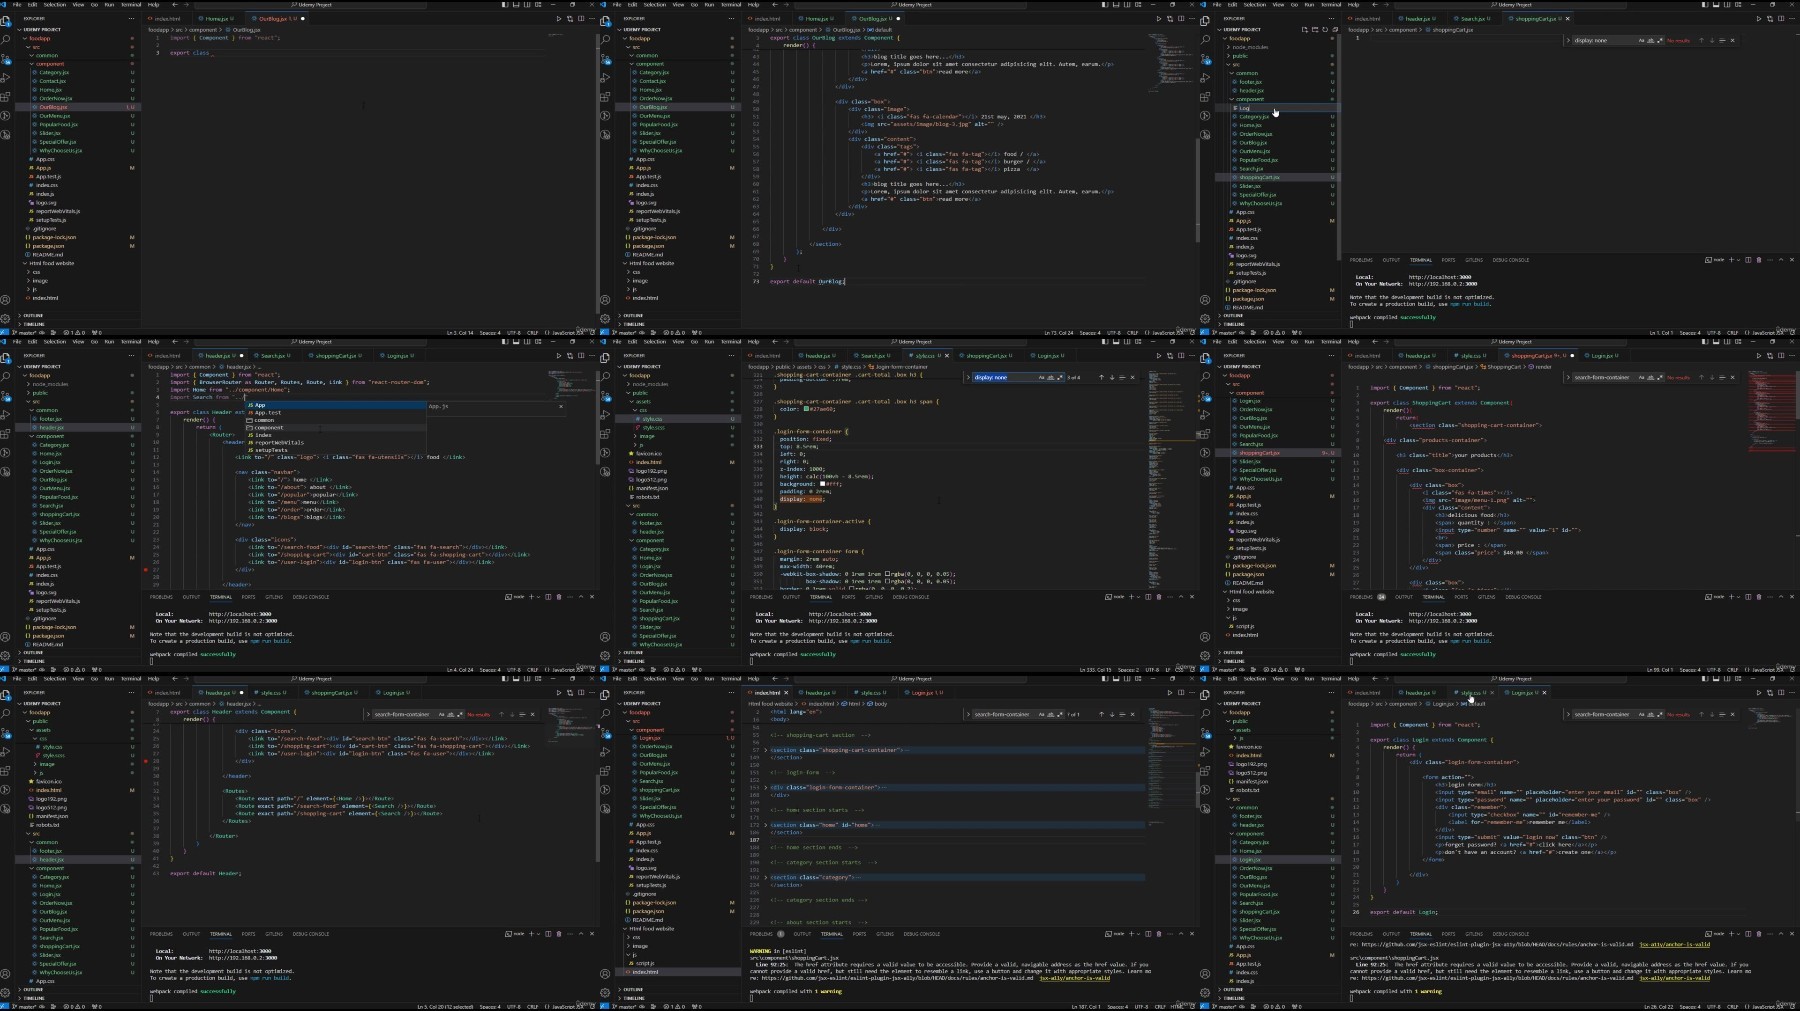Expand TIMELINE section in top-left window
Image resolution: width=1800 pixels, height=1011 pixels.
(33, 324)
